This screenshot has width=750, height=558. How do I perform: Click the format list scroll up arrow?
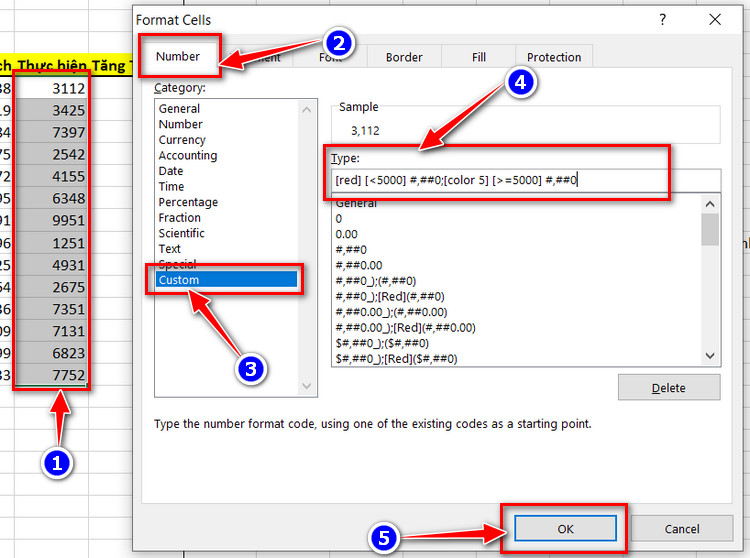click(710, 204)
